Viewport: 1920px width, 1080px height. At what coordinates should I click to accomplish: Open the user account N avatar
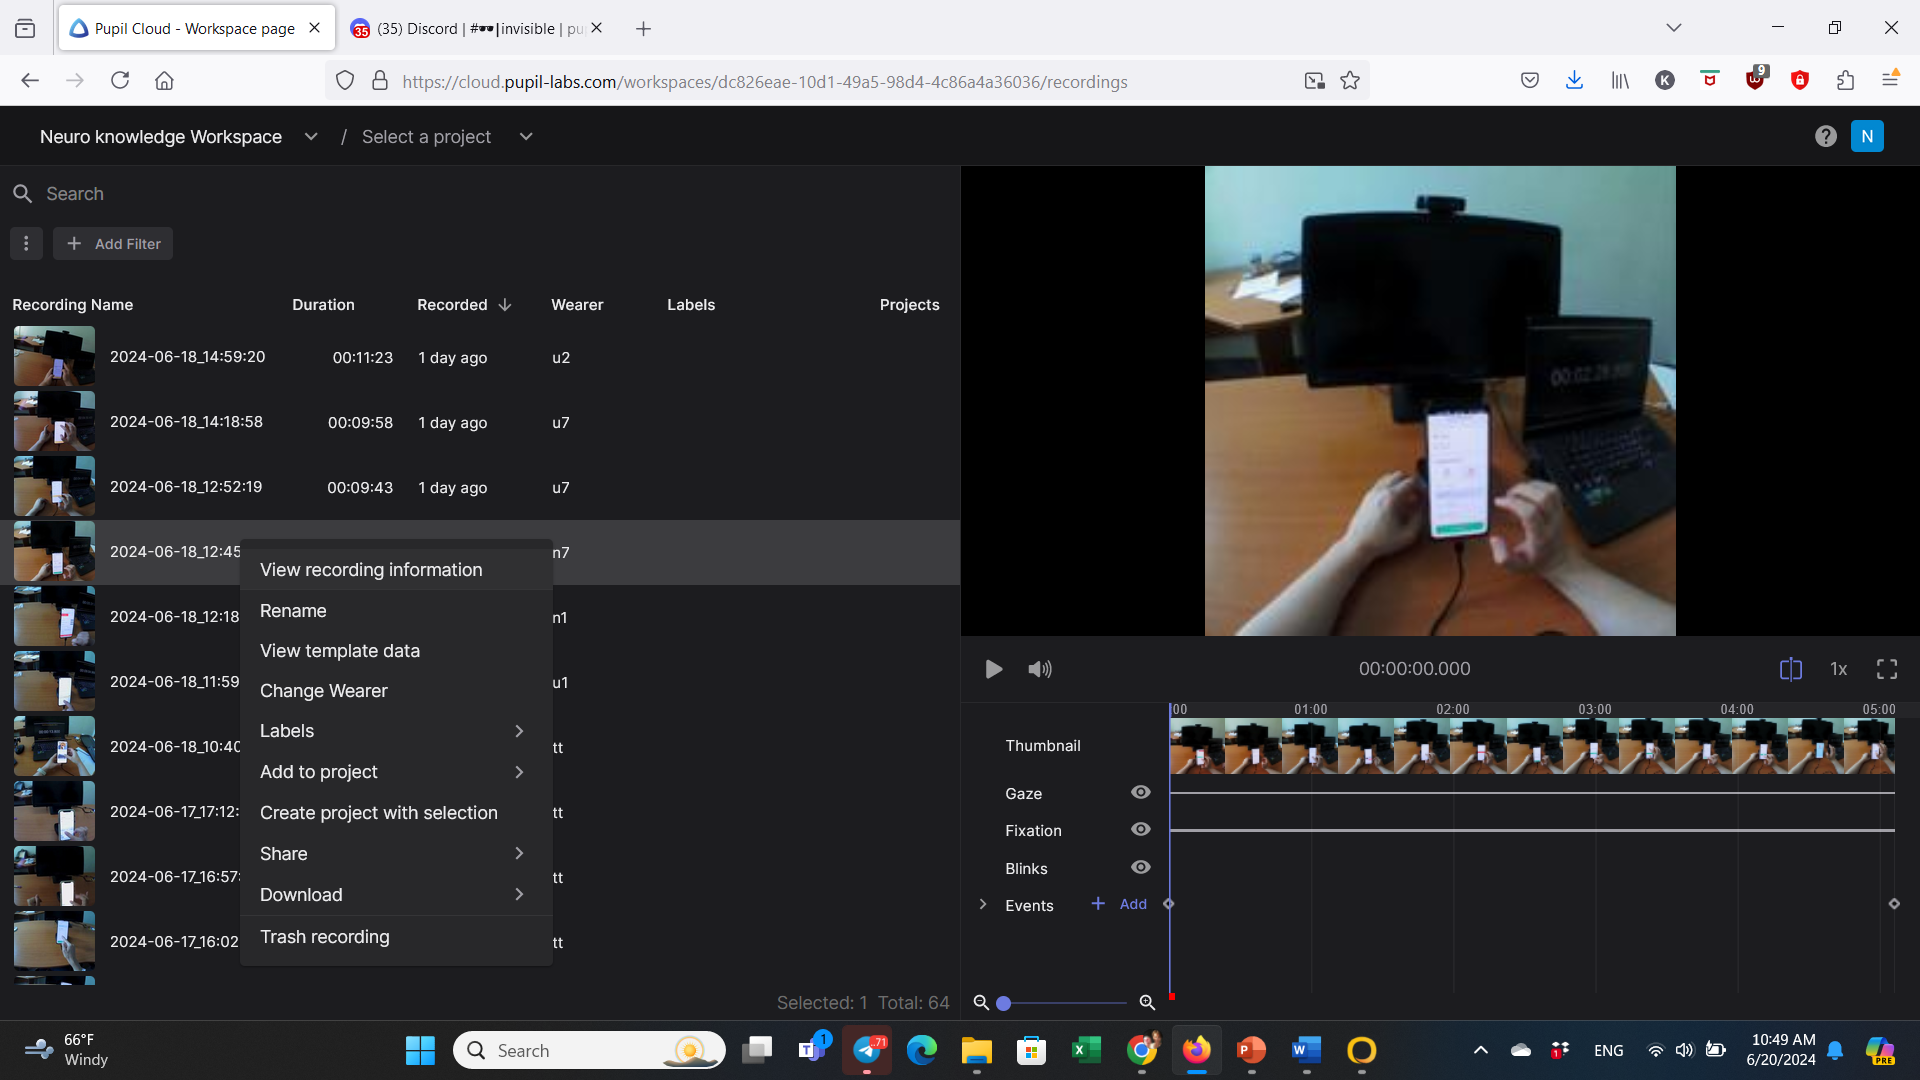[1867, 136]
